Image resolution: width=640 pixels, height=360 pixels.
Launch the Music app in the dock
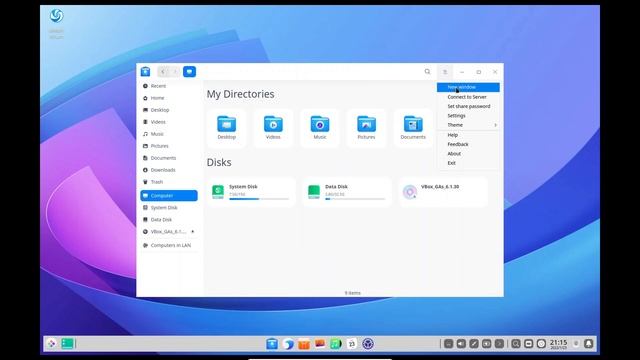(336, 344)
